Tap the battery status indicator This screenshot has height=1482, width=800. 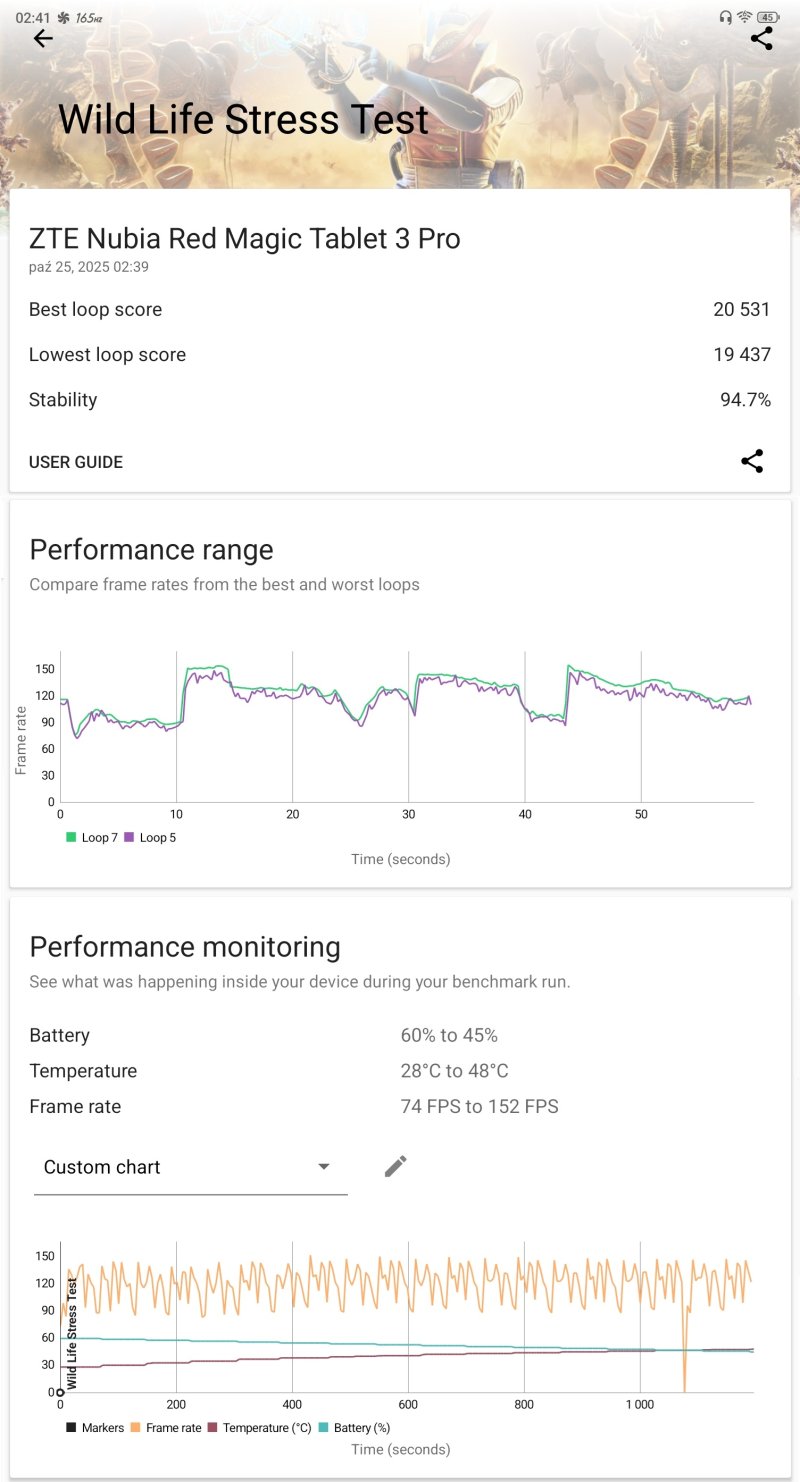(x=768, y=17)
